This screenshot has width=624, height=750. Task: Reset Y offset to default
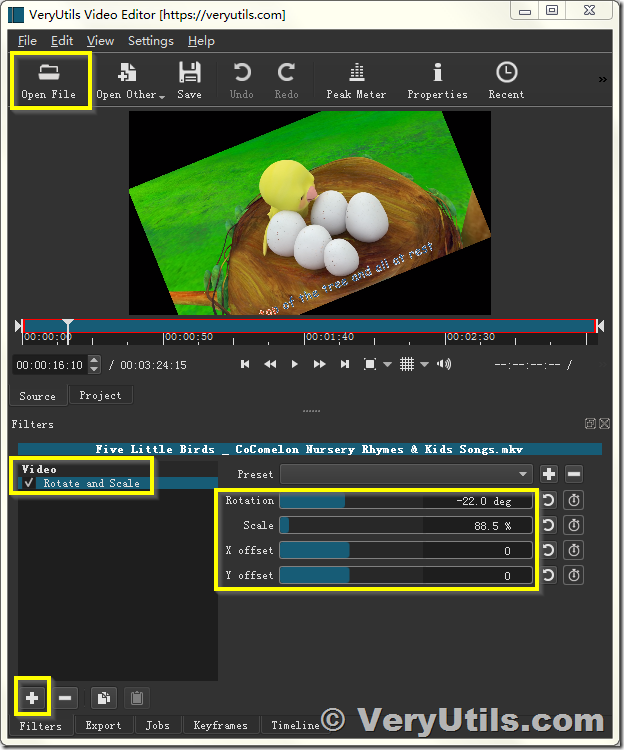[548, 575]
